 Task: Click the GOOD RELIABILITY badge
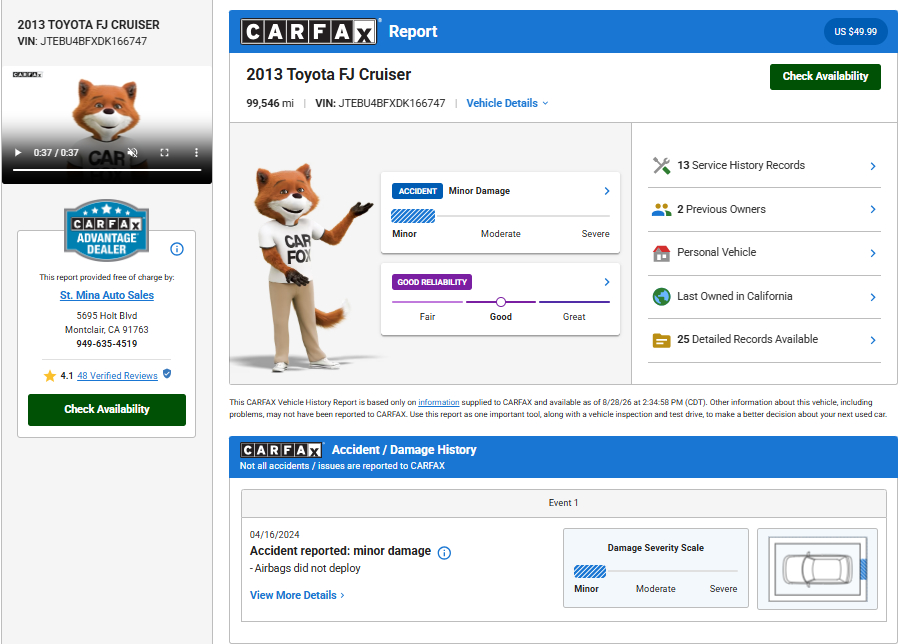click(432, 282)
